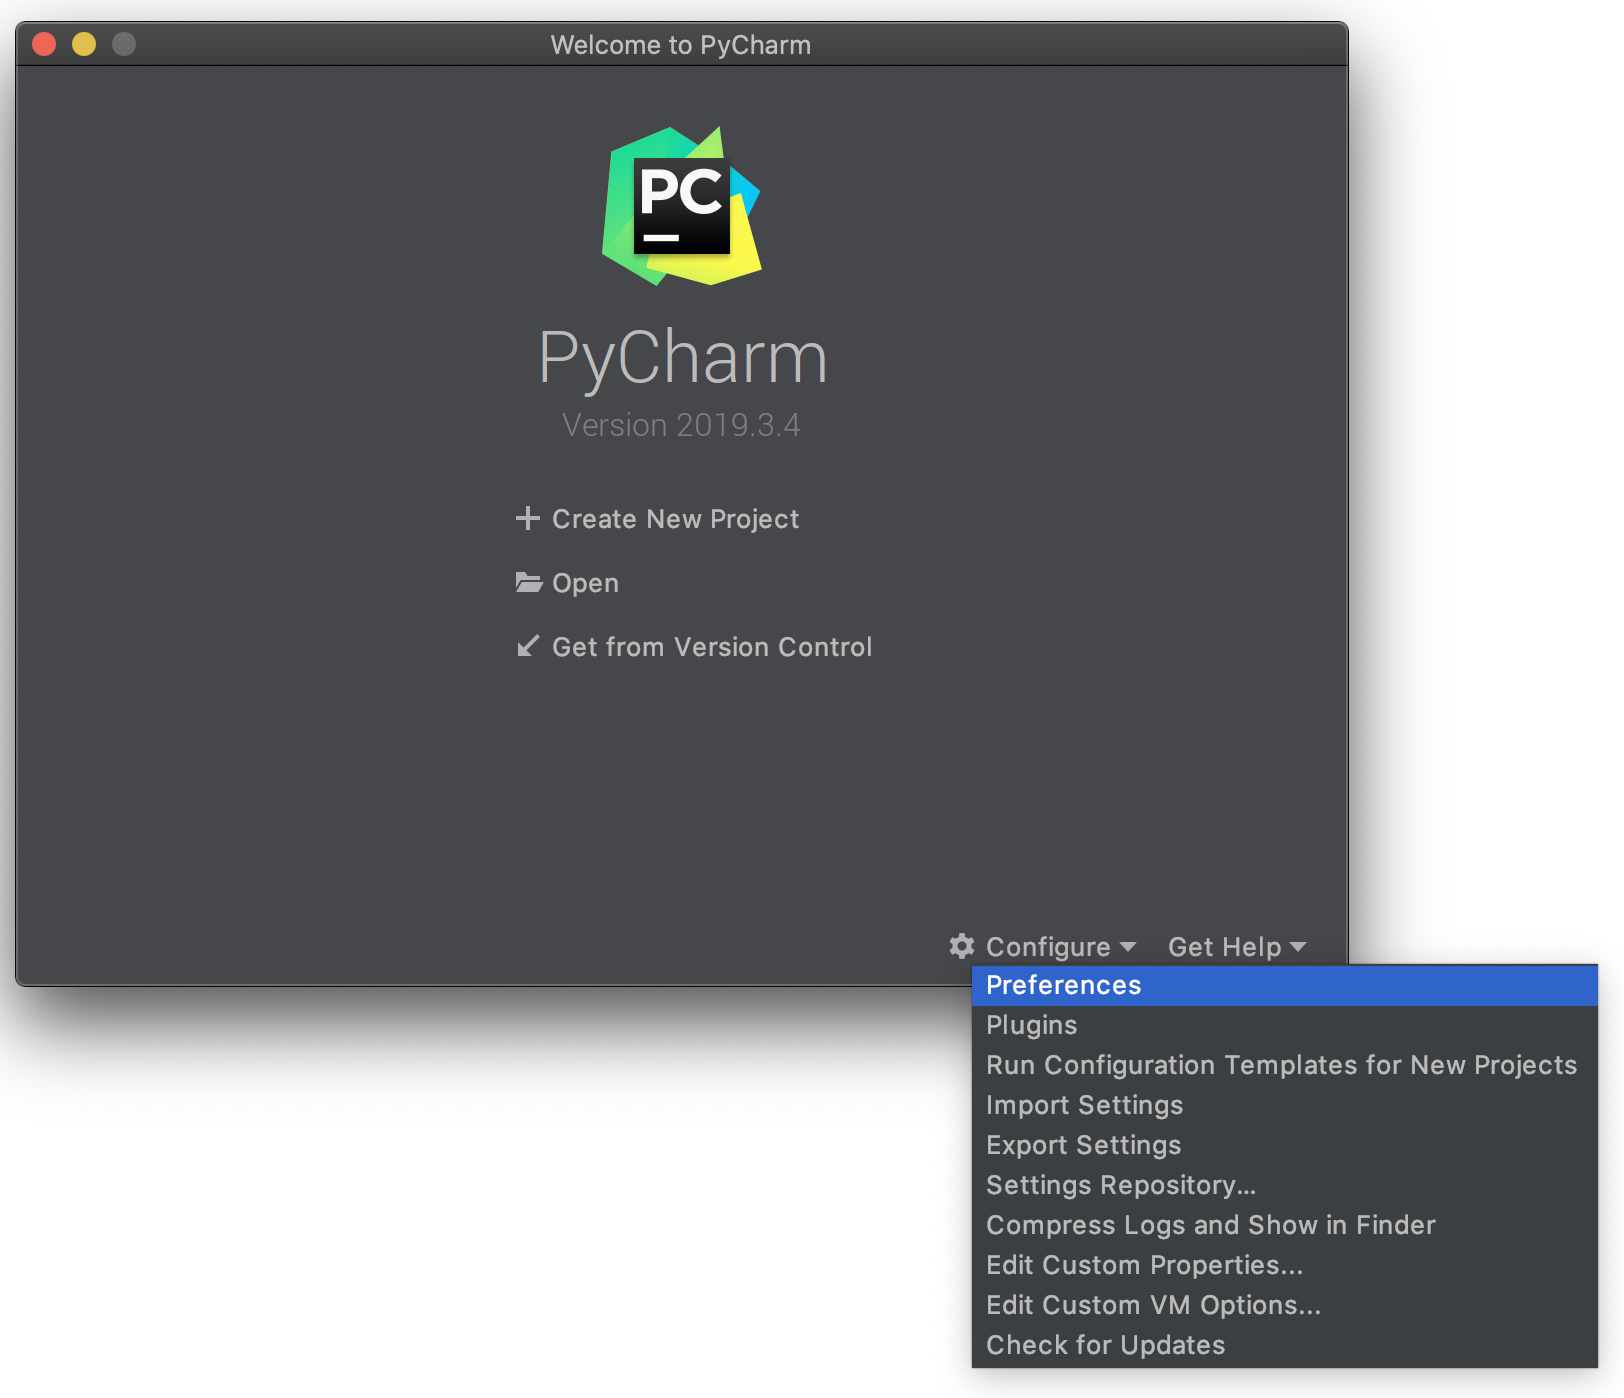This screenshot has height=1398, width=1624.
Task: Select Check for Updates
Action: click(1105, 1344)
